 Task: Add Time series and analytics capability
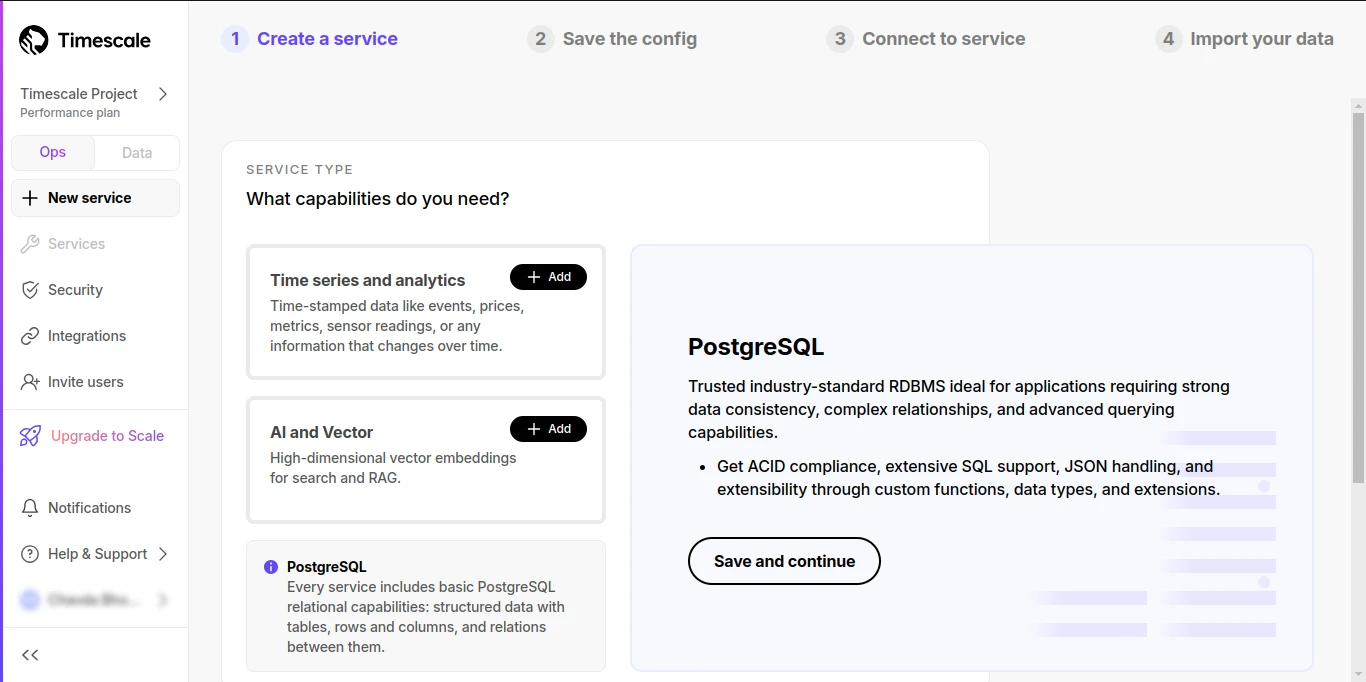(548, 277)
